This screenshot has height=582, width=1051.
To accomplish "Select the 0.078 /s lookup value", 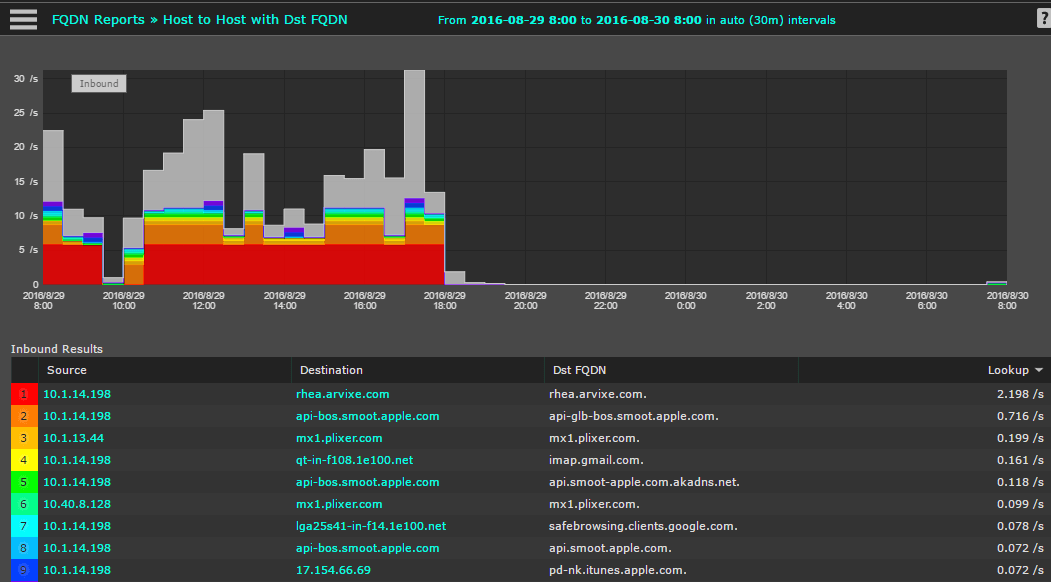I will pos(1021,526).
